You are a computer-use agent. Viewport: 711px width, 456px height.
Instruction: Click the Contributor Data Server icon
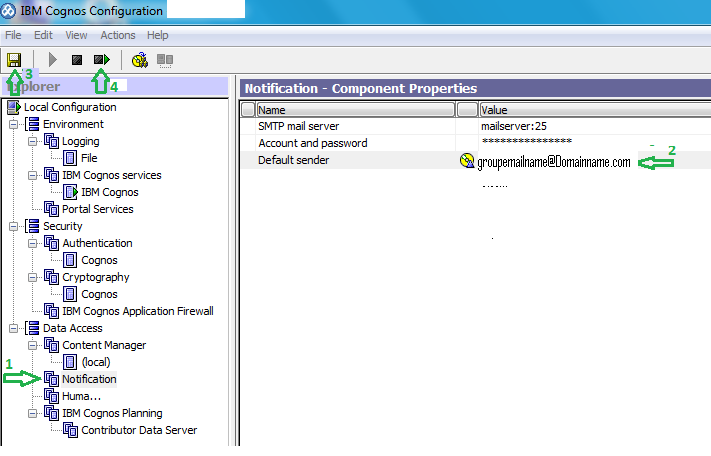[71, 430]
